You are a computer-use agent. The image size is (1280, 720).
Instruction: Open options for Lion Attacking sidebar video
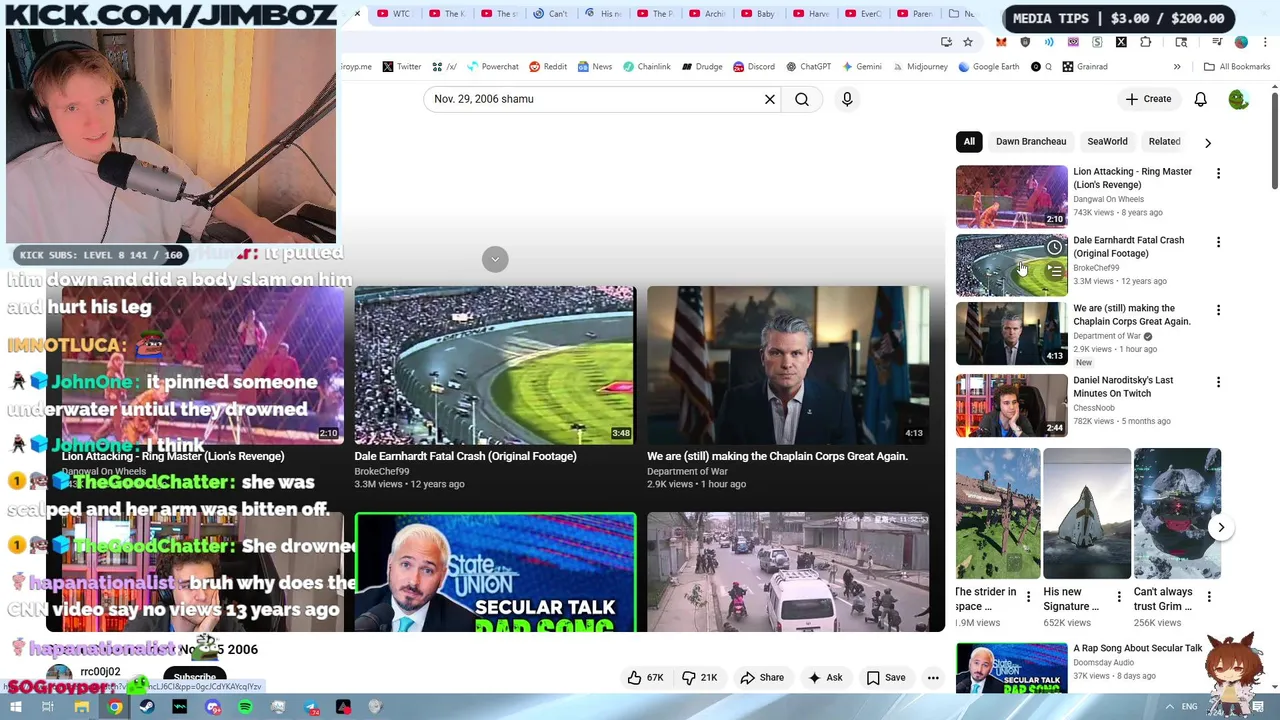tap(1218, 174)
